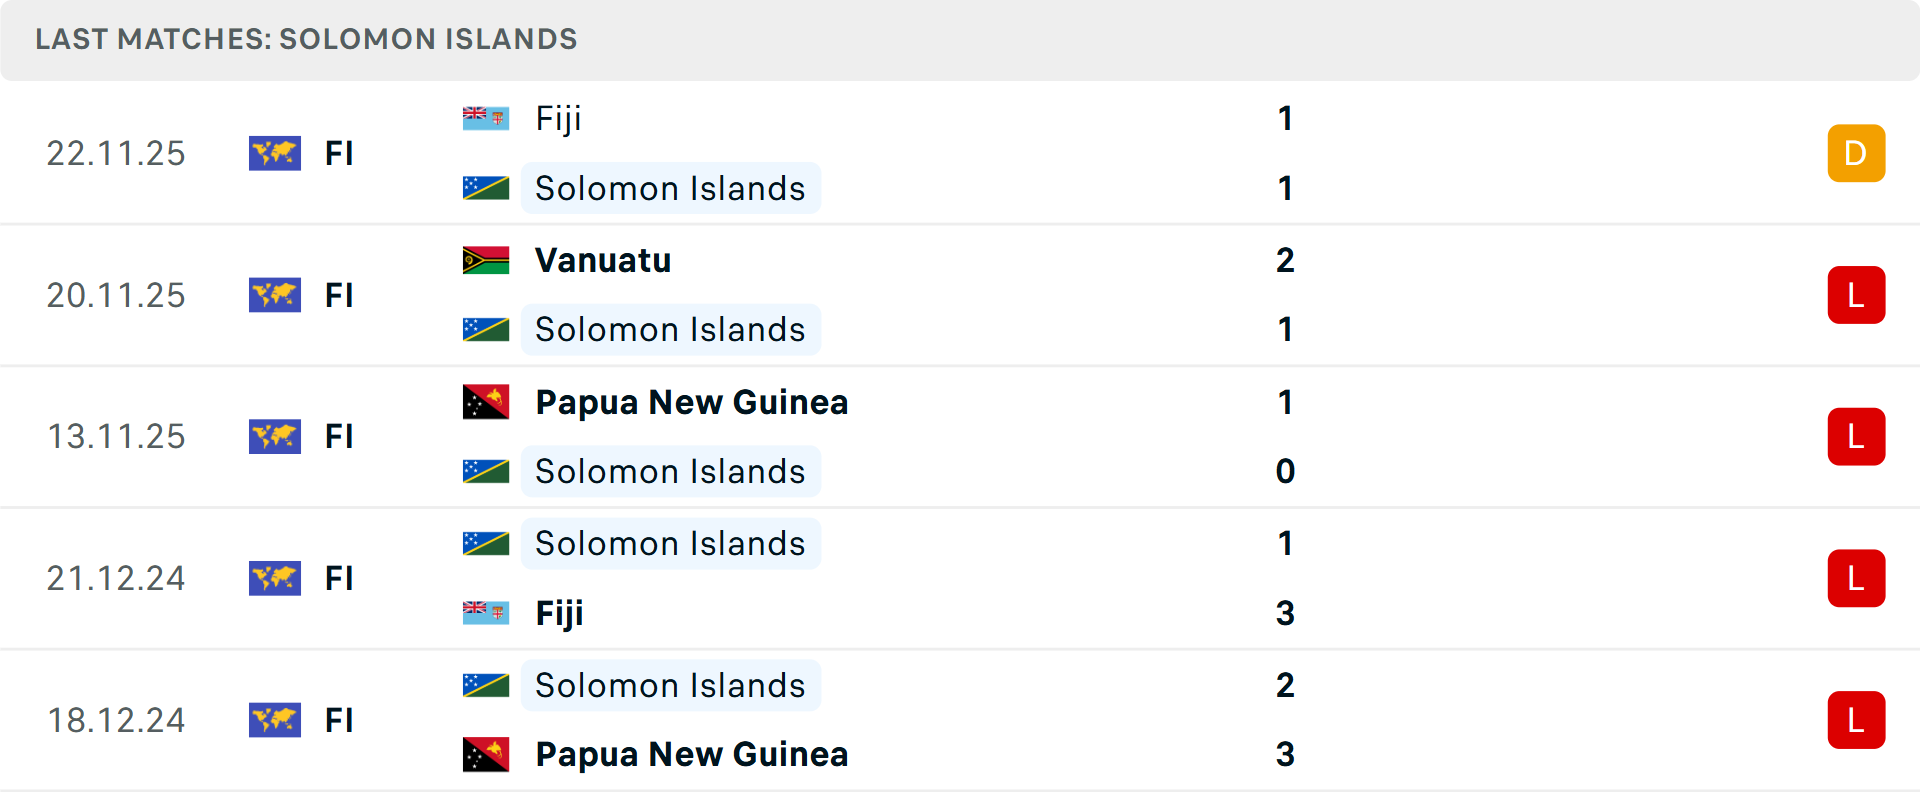This screenshot has height=792, width=1920.
Task: Click the competition world-map icon for 18.12.24
Action: pyautogui.click(x=275, y=720)
